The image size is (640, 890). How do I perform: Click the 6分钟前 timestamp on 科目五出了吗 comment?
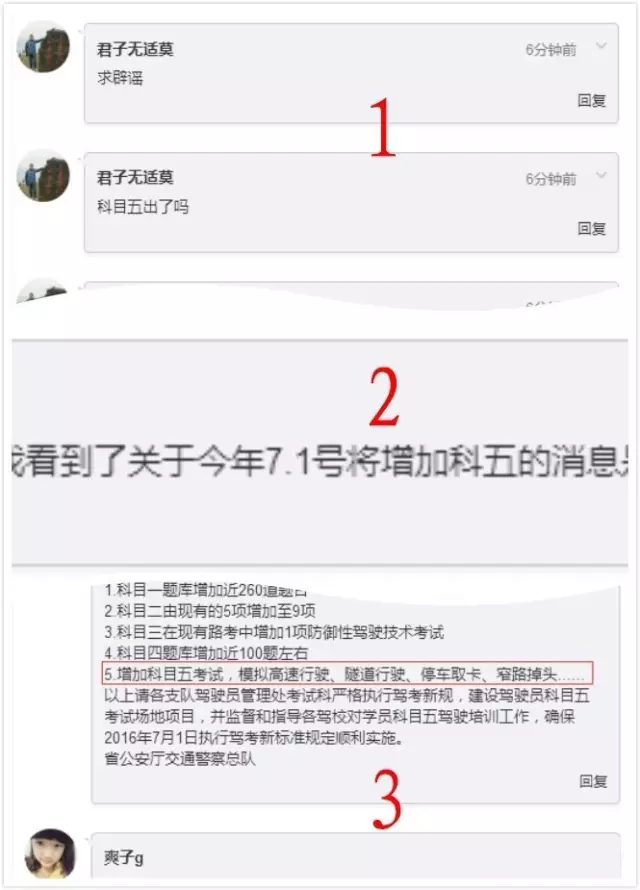pos(550,179)
